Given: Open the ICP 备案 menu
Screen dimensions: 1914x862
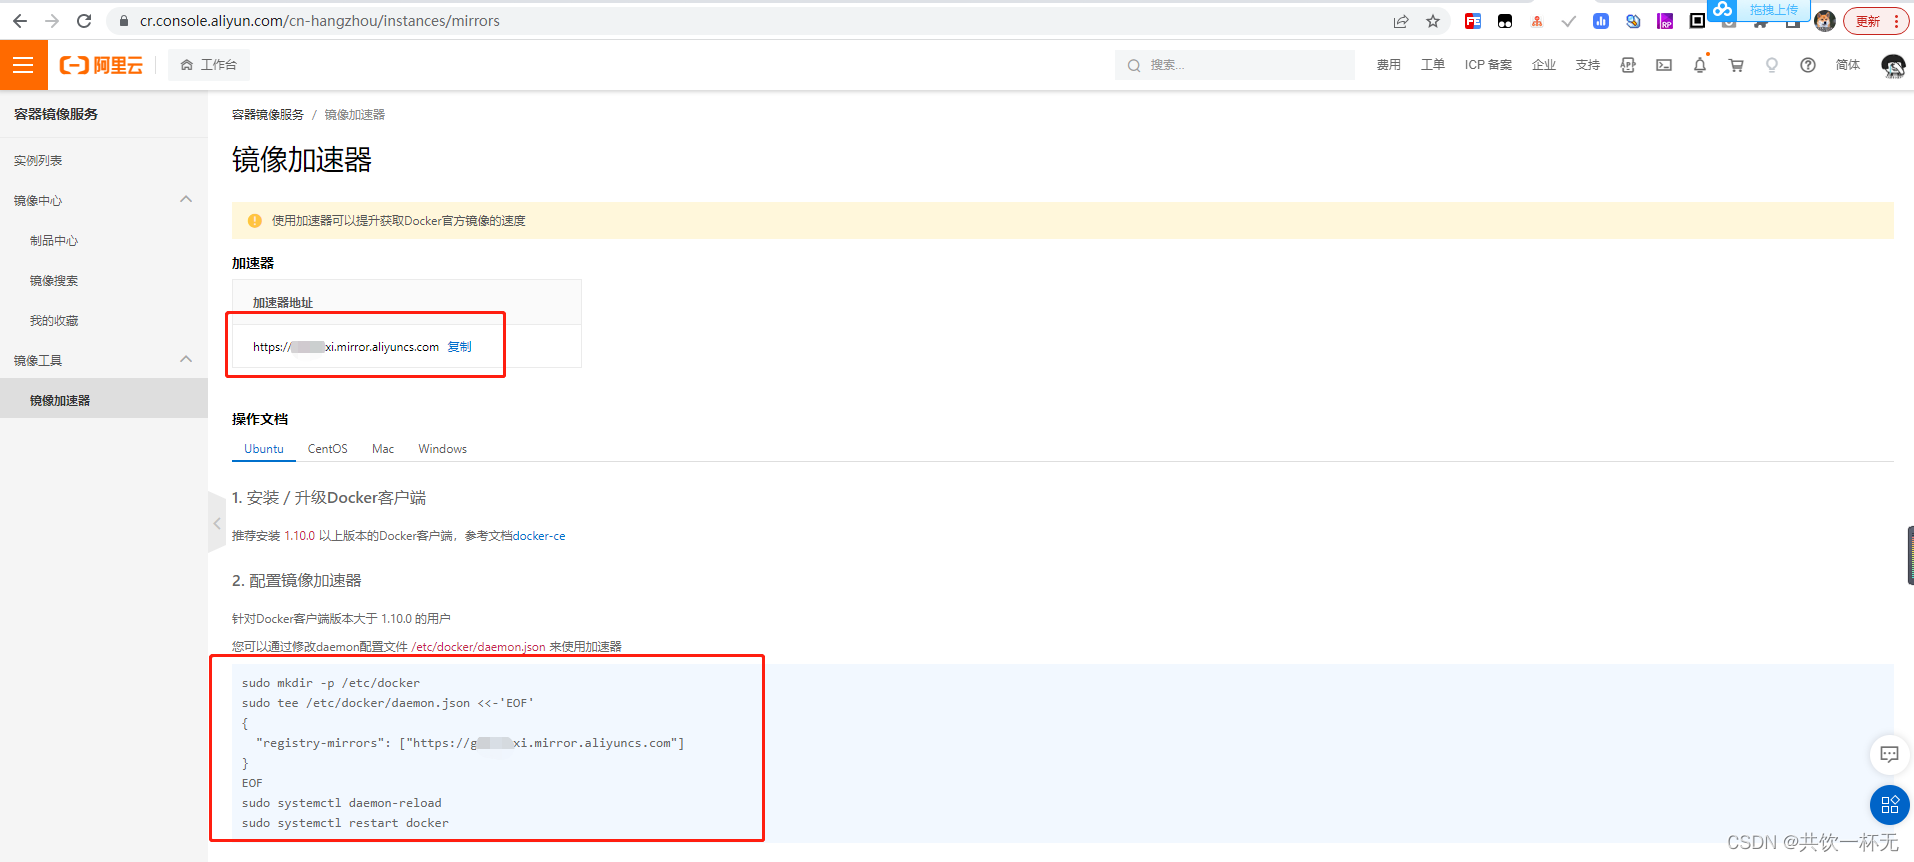Looking at the screenshot, I should click(1488, 65).
